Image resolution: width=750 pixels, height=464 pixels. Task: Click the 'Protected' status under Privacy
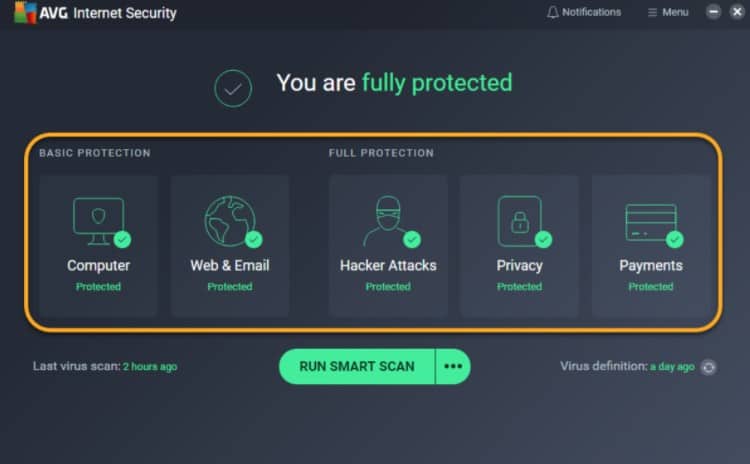coord(519,287)
